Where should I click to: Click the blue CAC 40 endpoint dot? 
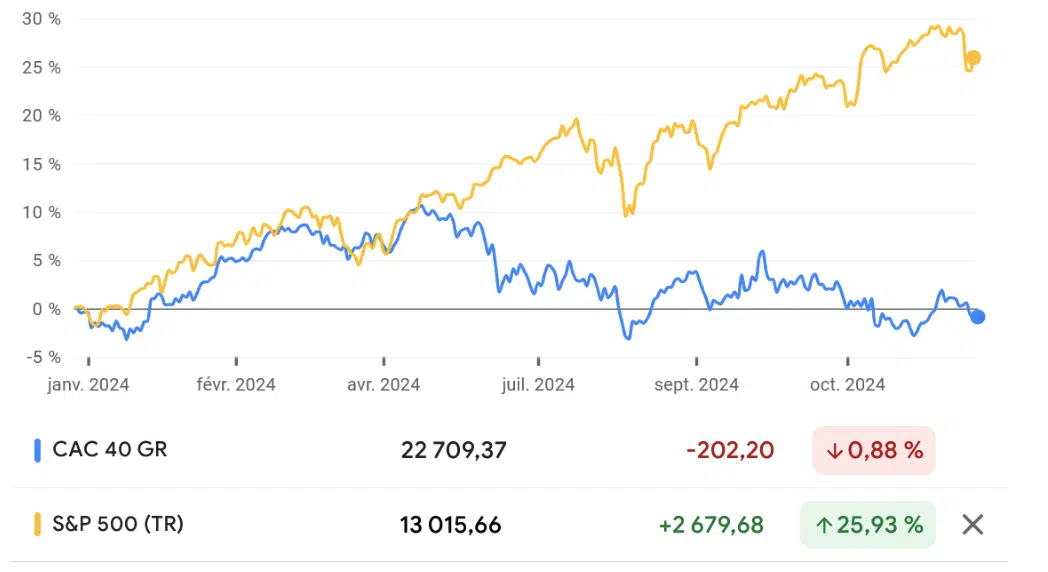click(978, 317)
